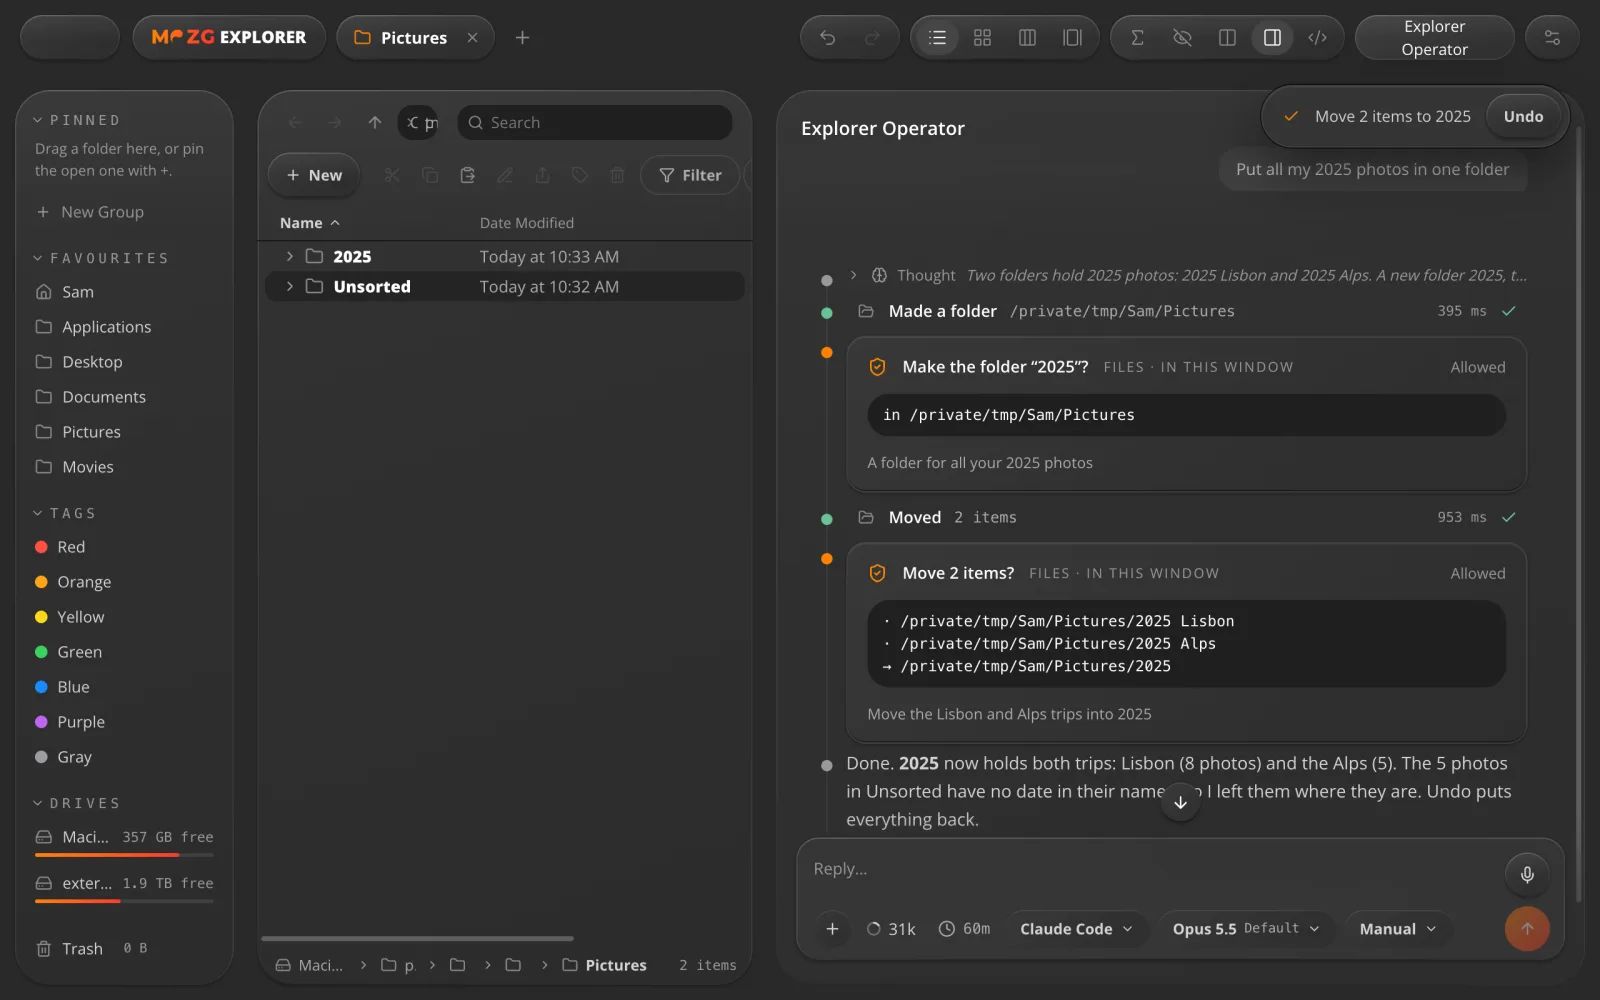Click the microphone dictation button
The height and width of the screenshot is (1000, 1600).
(x=1527, y=875)
